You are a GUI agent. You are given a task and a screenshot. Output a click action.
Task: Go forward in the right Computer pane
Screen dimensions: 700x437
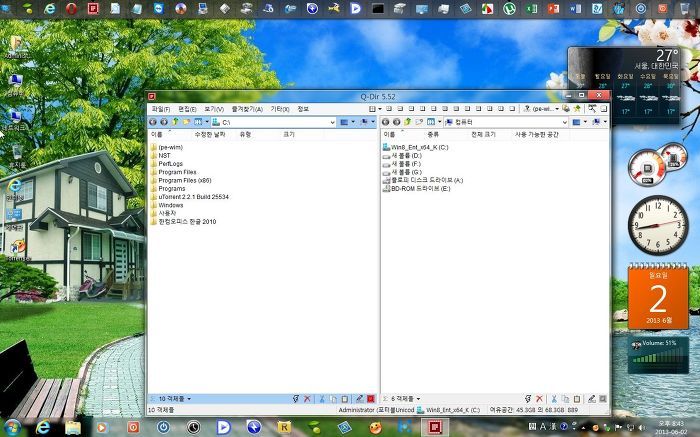[x=396, y=122]
